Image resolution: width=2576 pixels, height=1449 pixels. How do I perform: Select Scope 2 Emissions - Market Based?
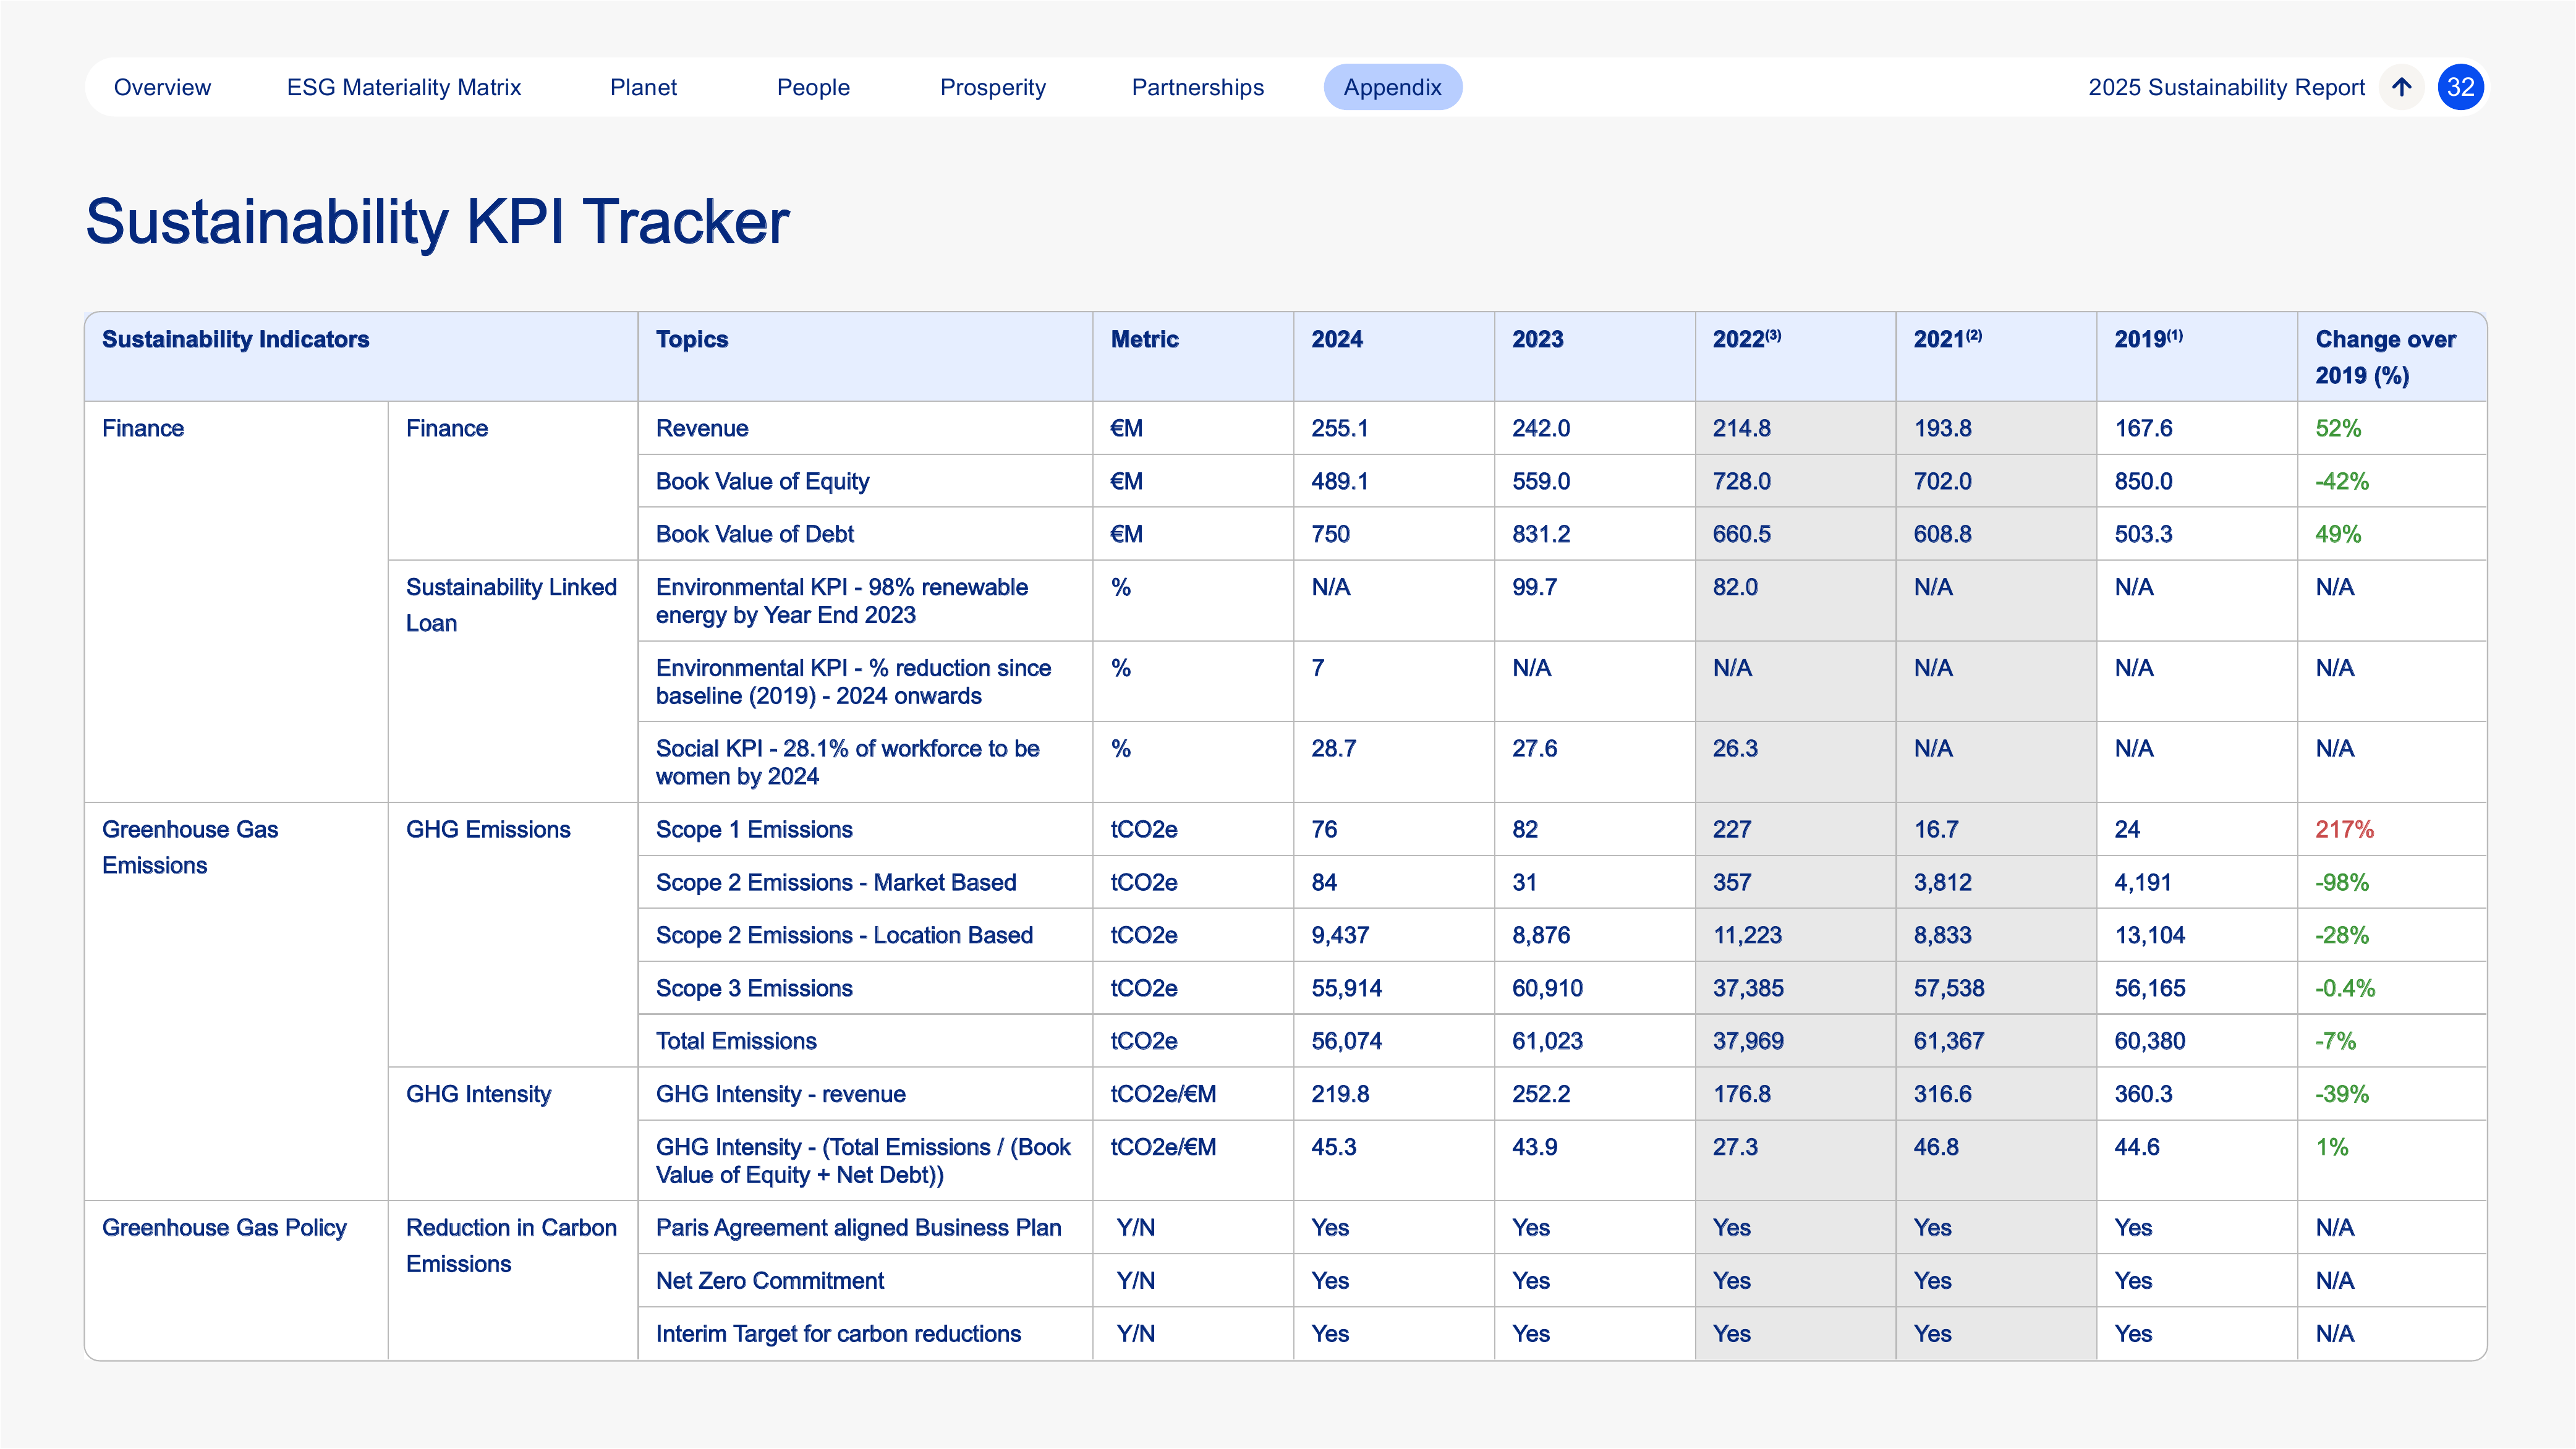835,882
